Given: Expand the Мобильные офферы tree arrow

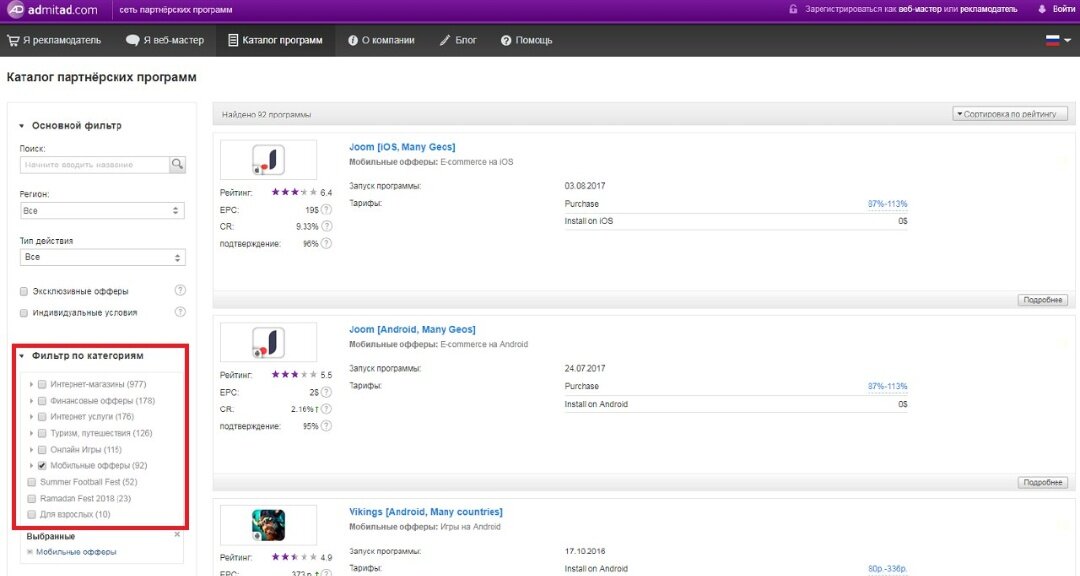Looking at the screenshot, I should (31, 466).
